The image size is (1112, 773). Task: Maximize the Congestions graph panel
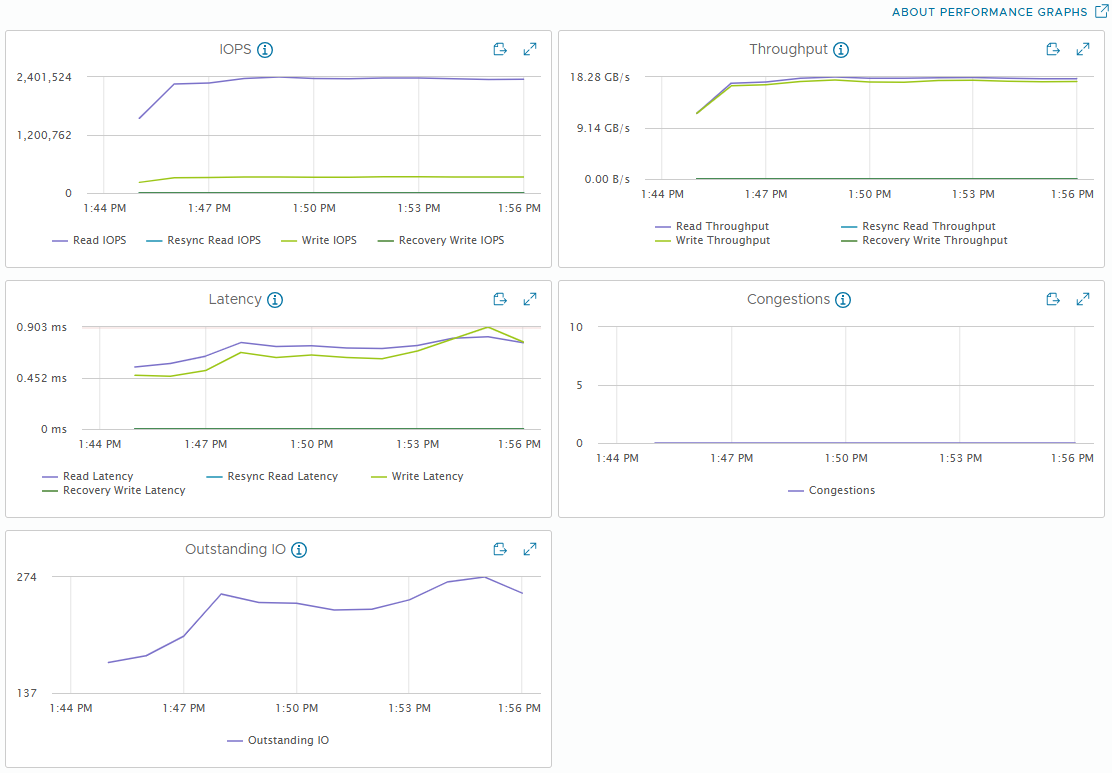click(1082, 299)
